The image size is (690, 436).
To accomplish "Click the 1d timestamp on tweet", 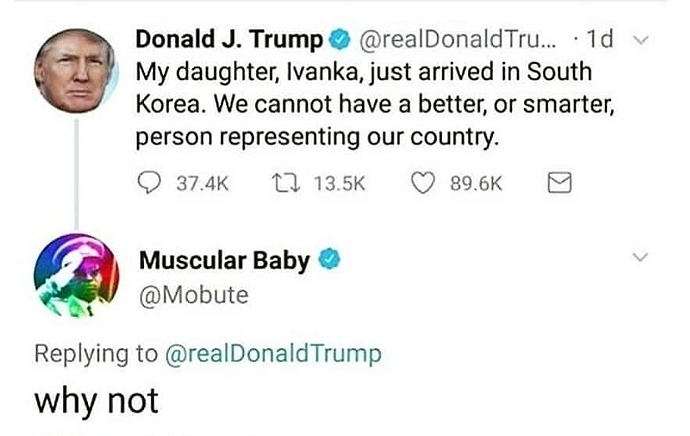I will (600, 40).
